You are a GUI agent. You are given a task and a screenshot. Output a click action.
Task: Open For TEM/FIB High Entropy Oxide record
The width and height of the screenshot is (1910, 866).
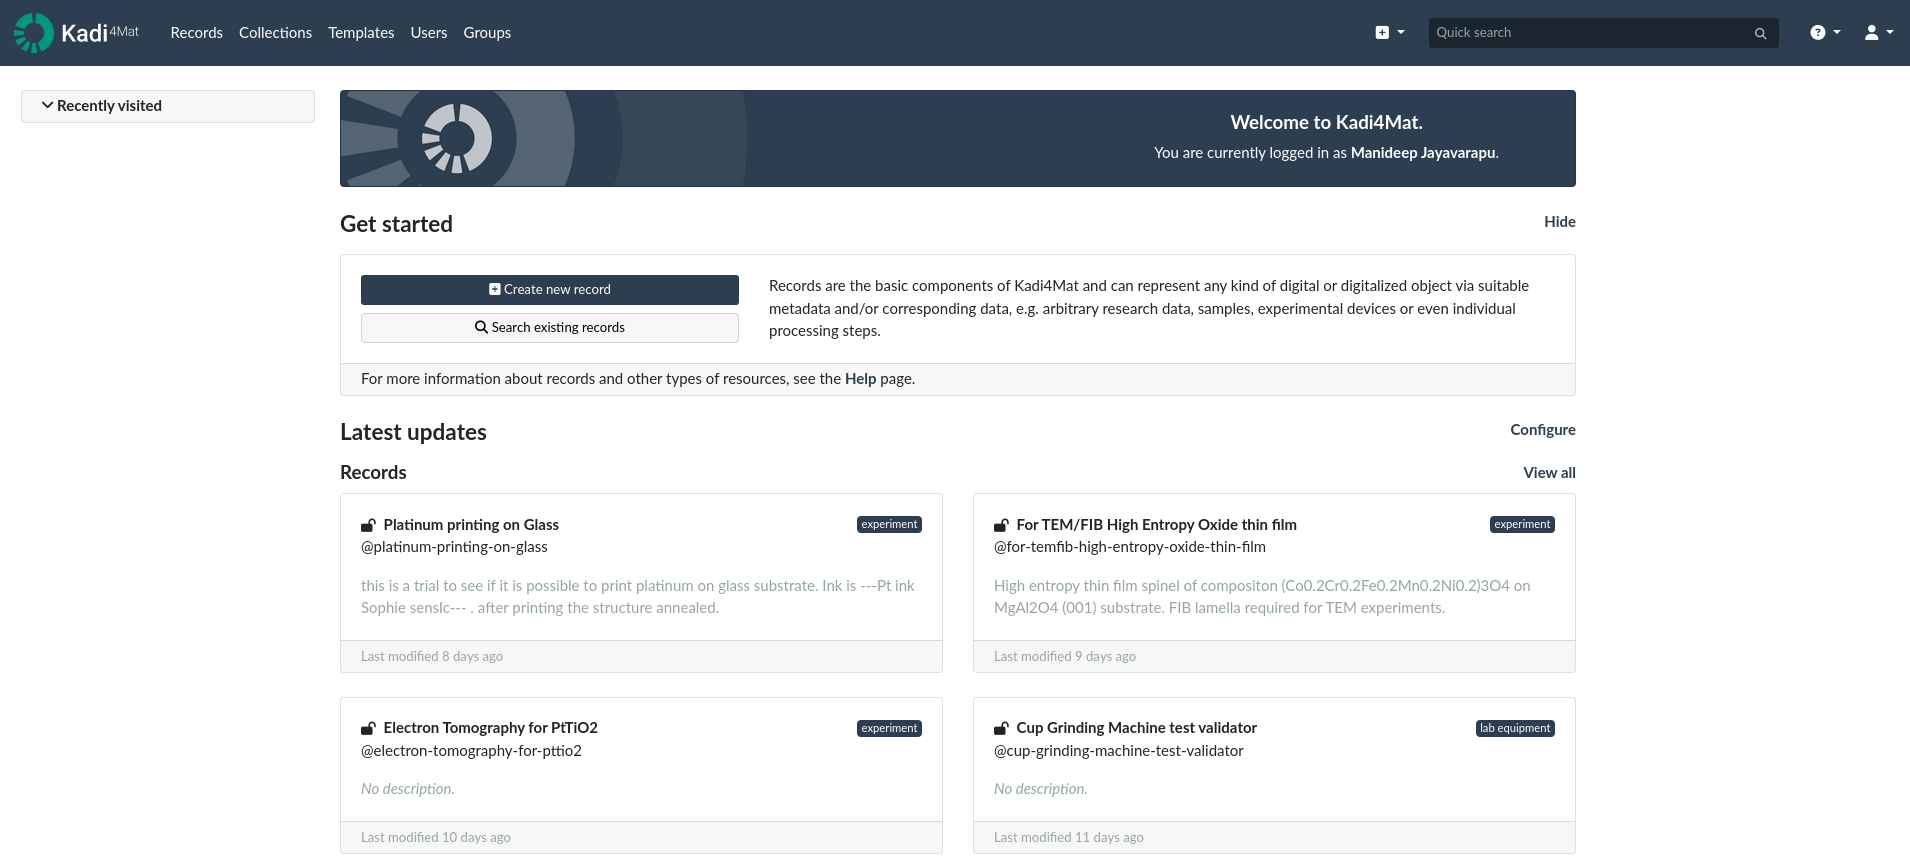coord(1156,525)
